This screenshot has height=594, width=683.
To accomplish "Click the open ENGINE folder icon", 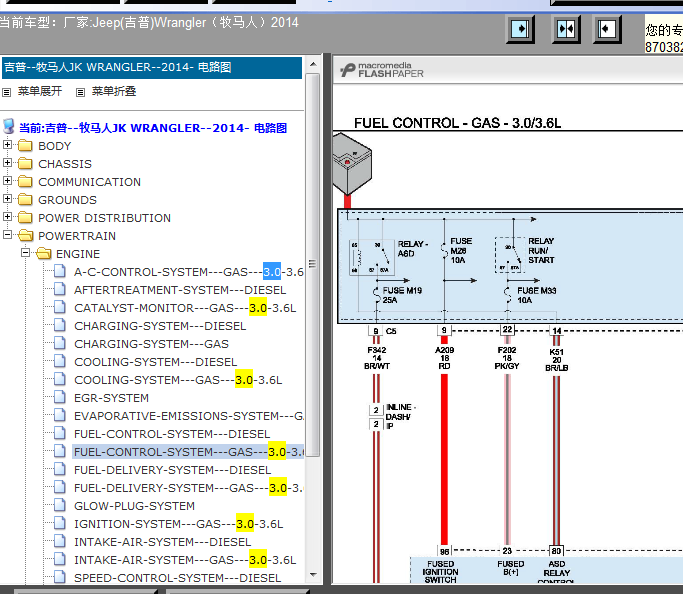I will (44, 253).
